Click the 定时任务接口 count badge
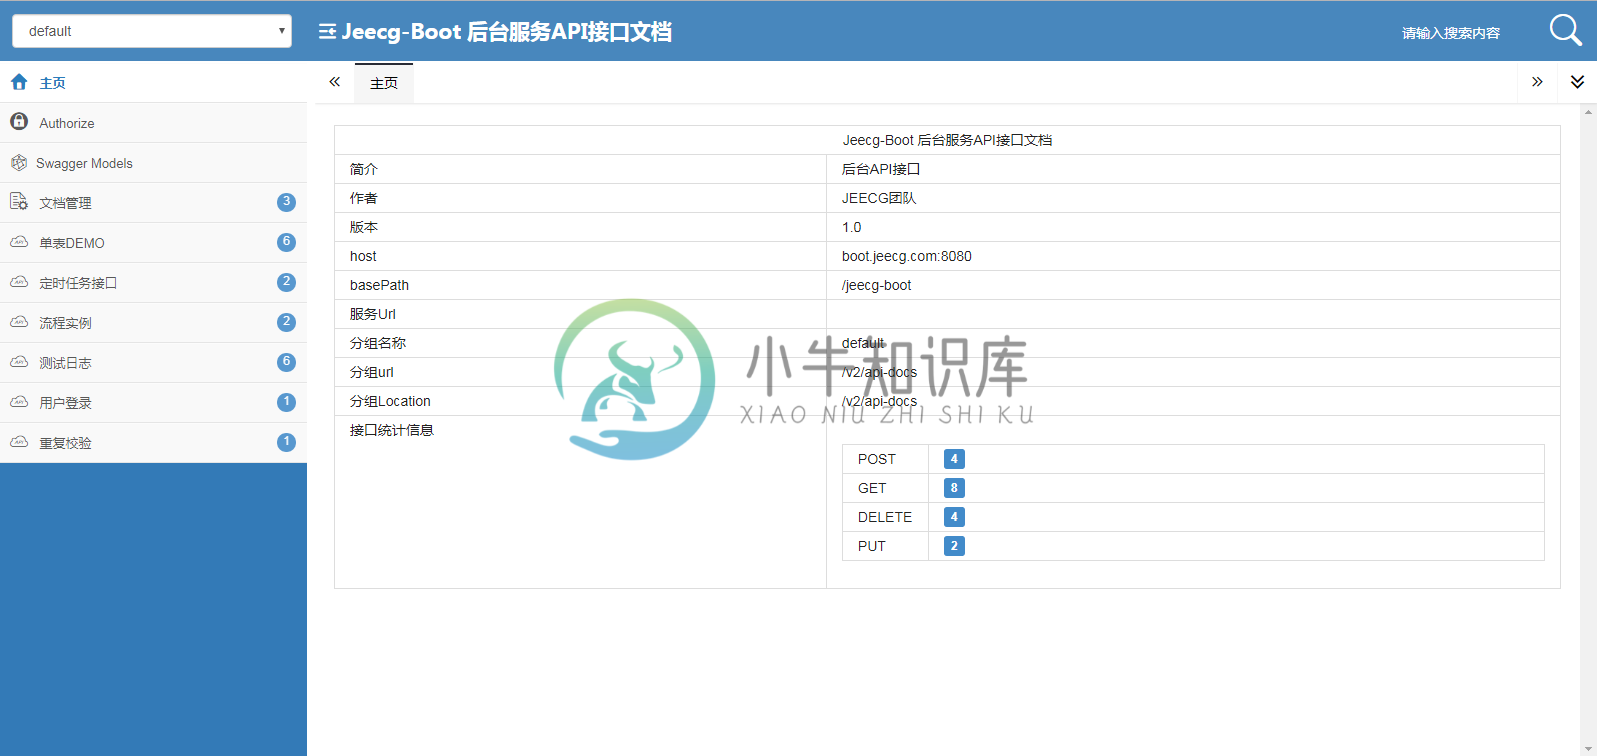The height and width of the screenshot is (756, 1597). [286, 282]
